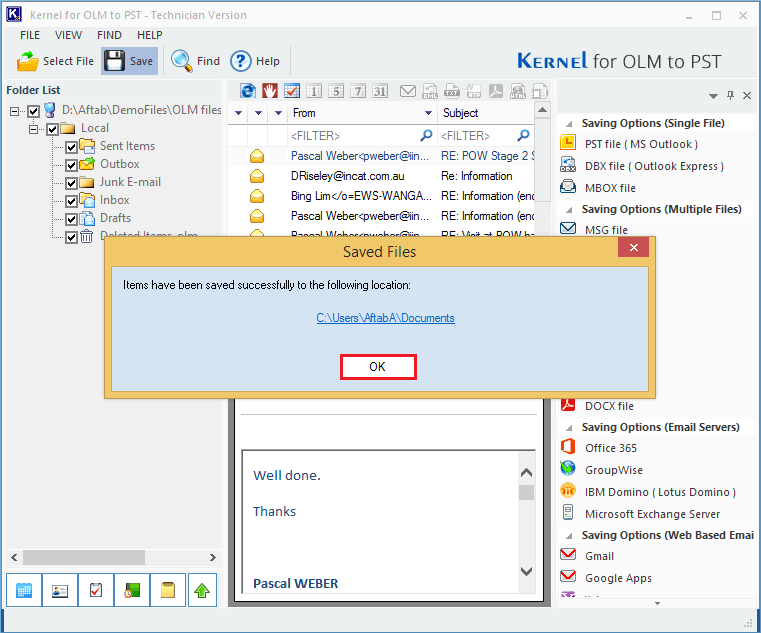
Task: Open the Tasks clipboard view
Action: tap(96, 590)
